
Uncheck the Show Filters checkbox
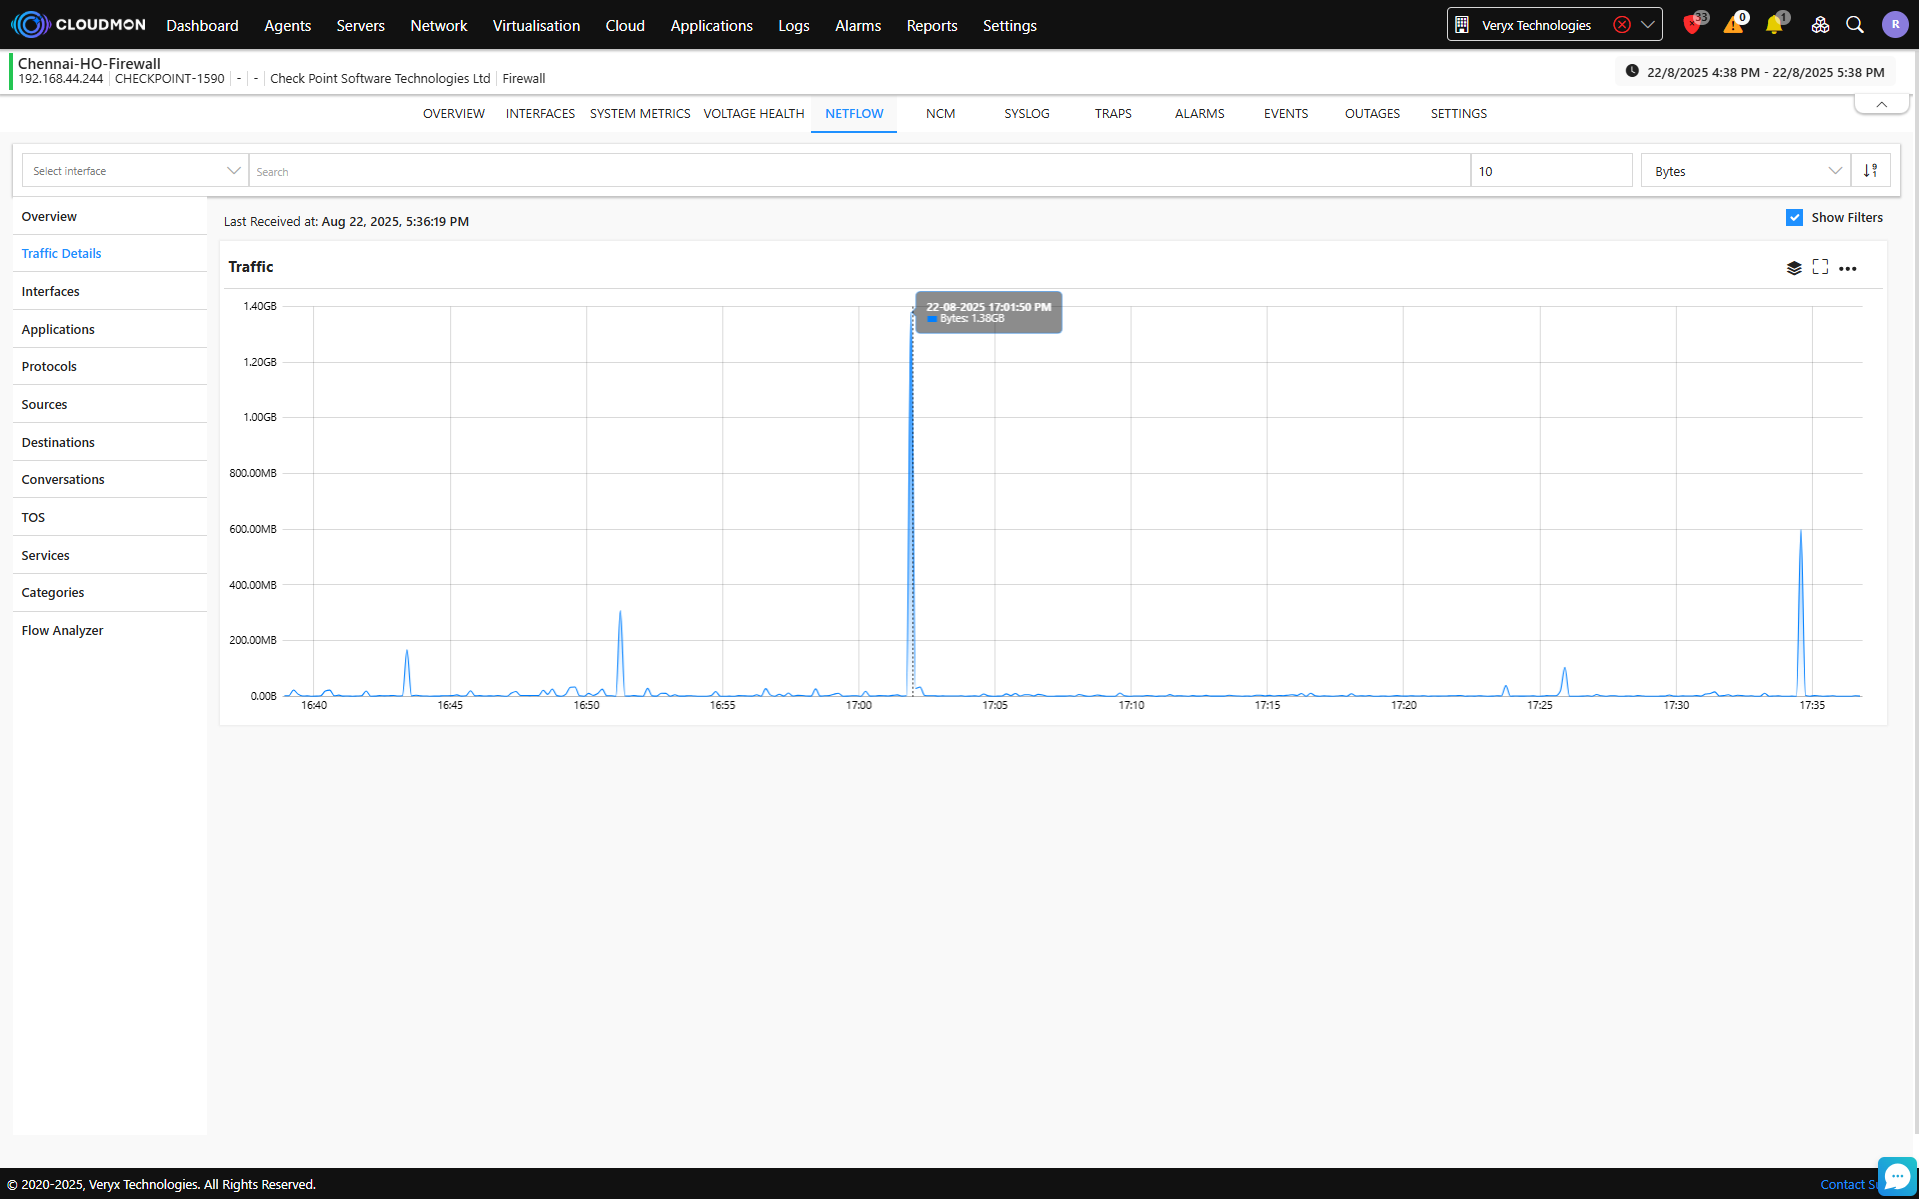(x=1795, y=218)
